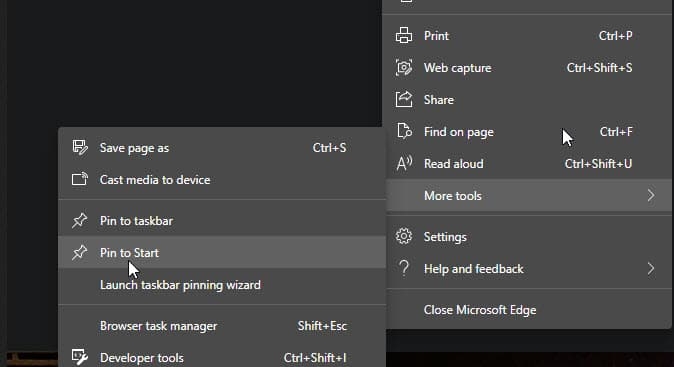Click the pin icon beside Pin to Start
The image size is (674, 367).
point(80,252)
